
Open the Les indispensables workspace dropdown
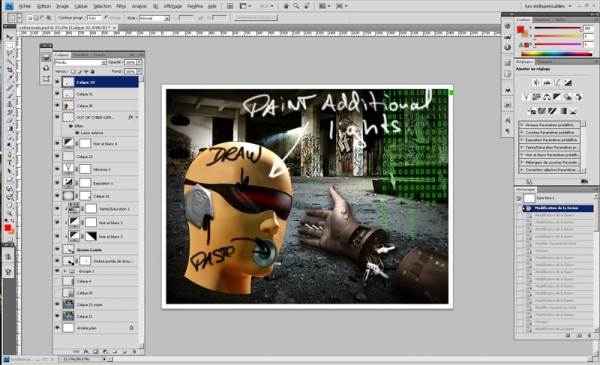(x=548, y=6)
